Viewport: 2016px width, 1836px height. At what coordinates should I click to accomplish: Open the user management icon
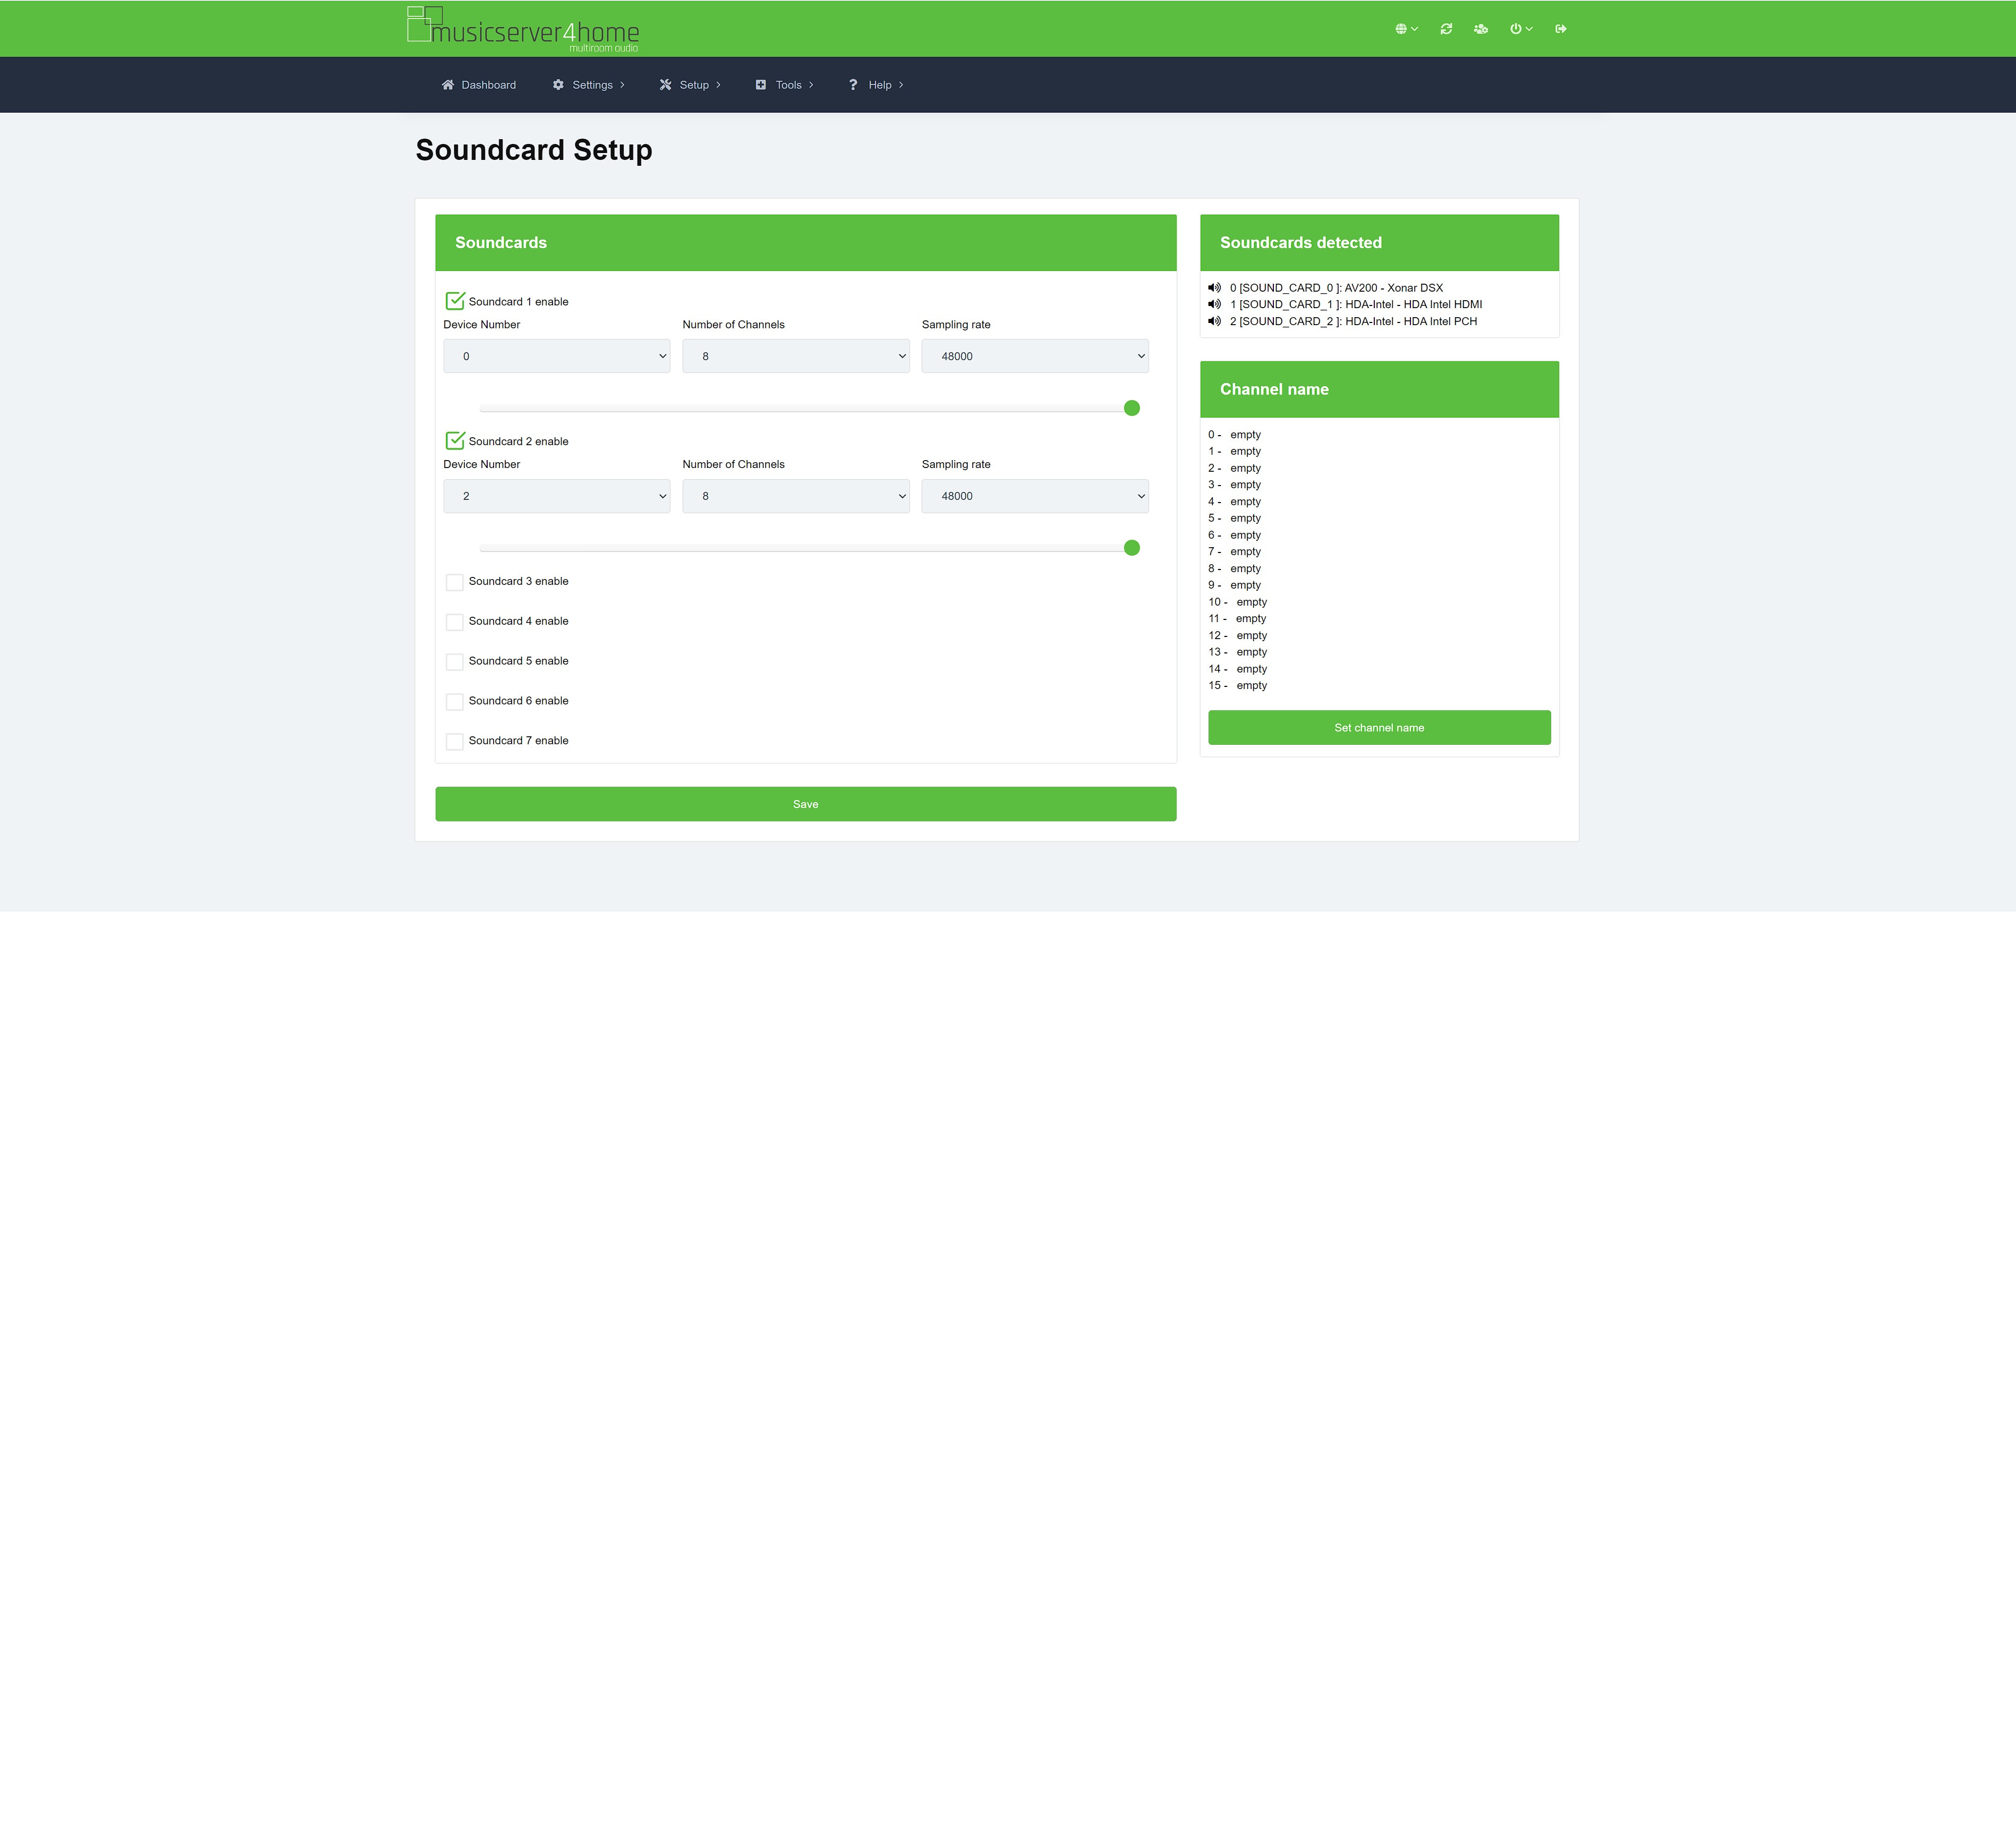(1481, 29)
